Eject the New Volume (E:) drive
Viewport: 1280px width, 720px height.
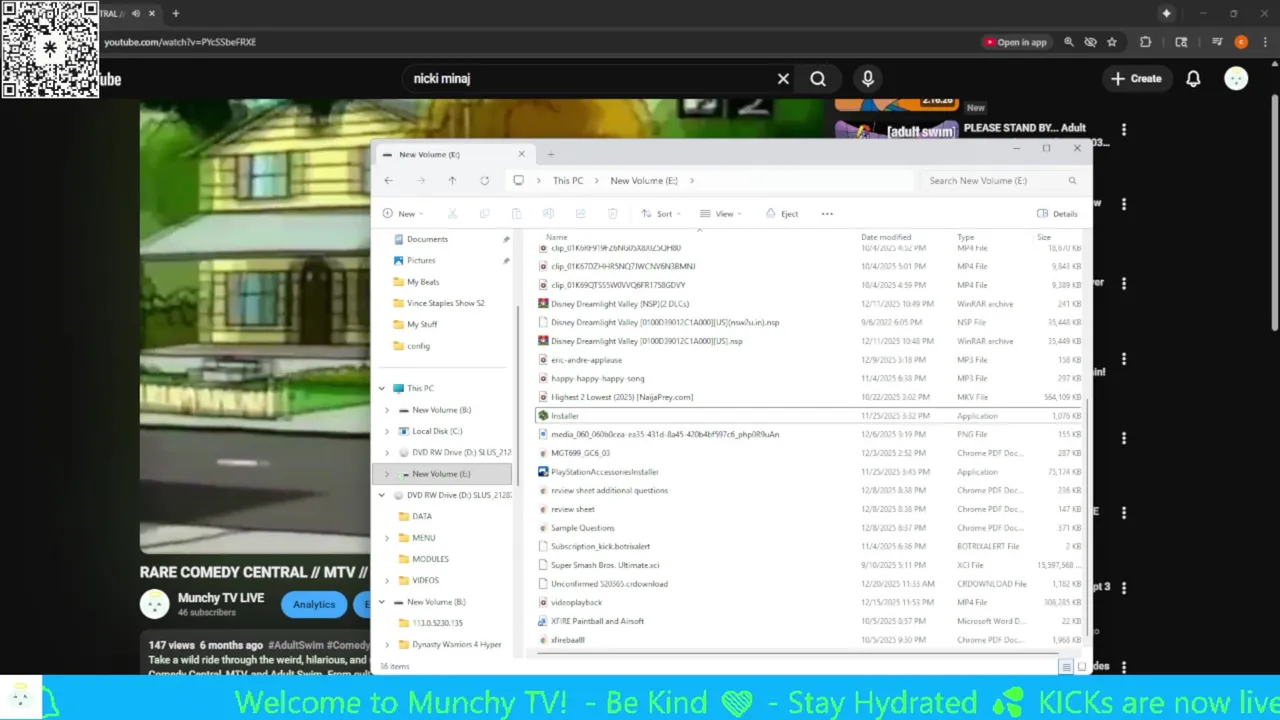[x=782, y=214]
